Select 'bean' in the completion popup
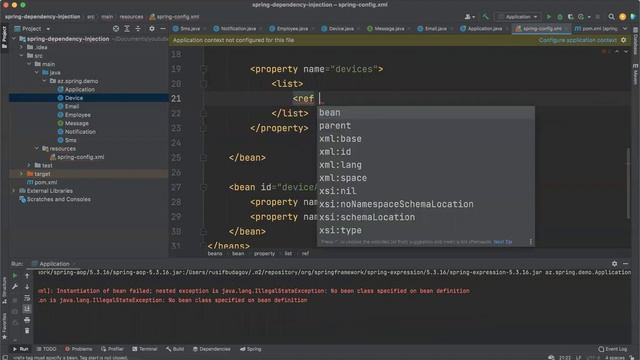640x360 pixels. pyautogui.click(x=426, y=113)
